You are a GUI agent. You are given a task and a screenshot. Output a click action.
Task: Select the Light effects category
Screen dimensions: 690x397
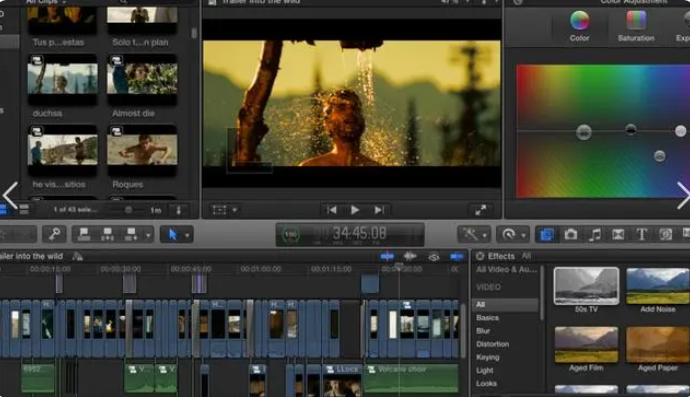click(x=484, y=371)
